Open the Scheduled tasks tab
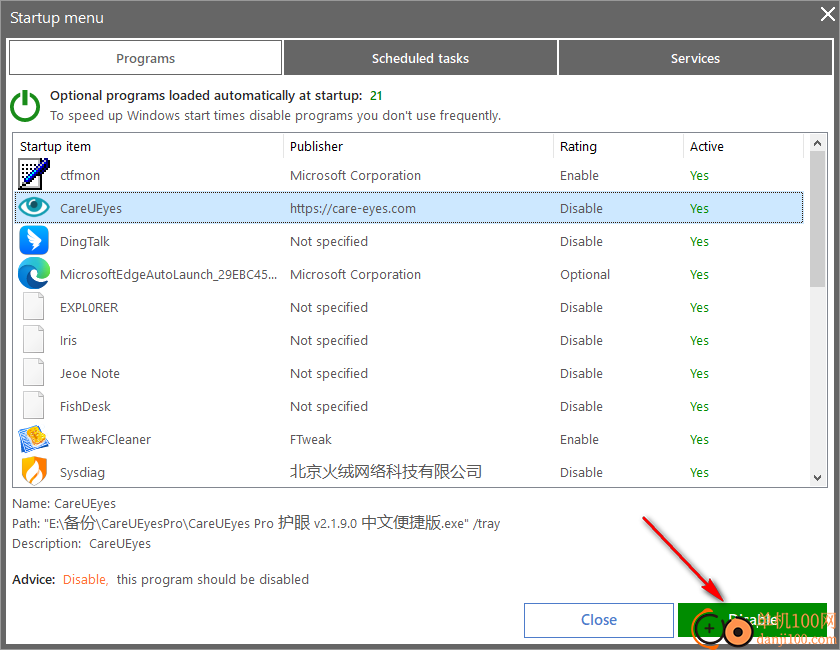Screen dimensions: 840x650 [420, 58]
